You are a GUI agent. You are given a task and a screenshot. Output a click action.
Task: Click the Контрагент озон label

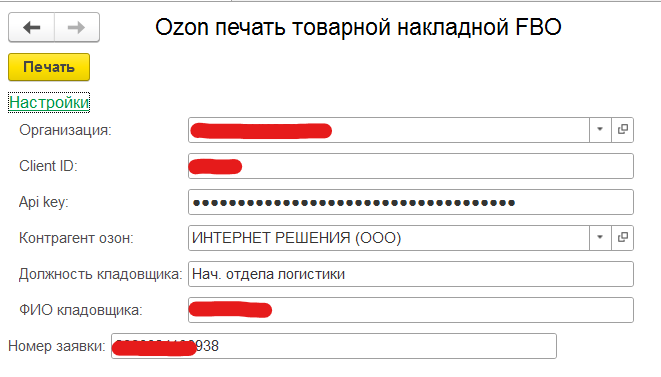pyautogui.click(x=76, y=238)
